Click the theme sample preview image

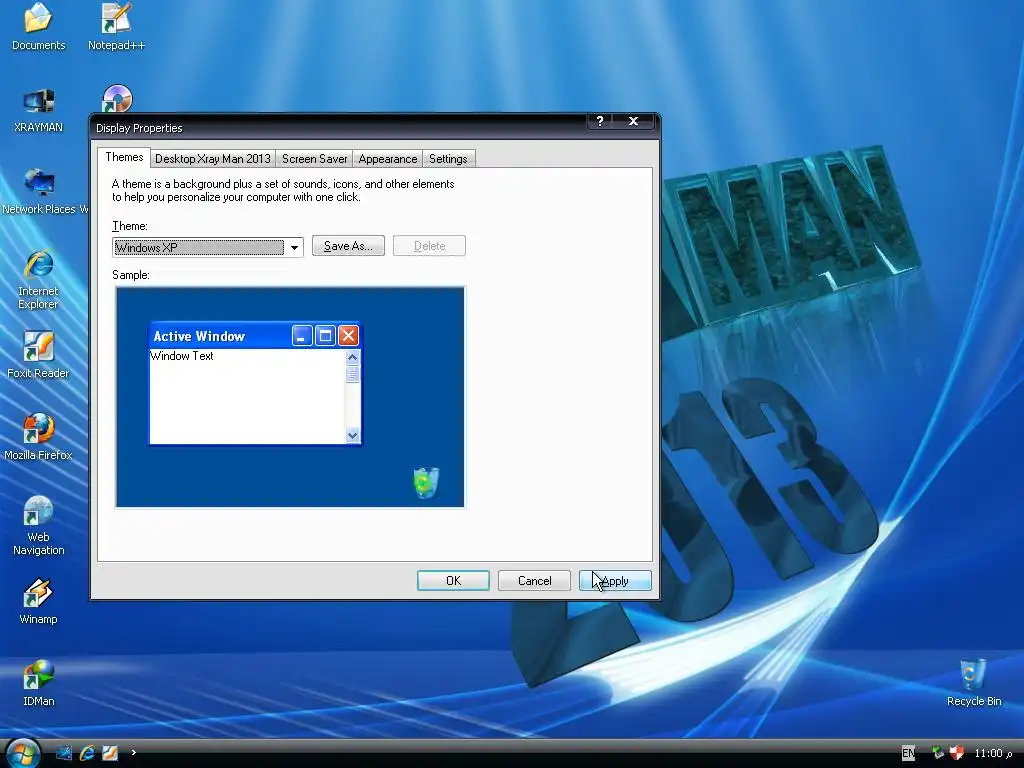tap(290, 397)
